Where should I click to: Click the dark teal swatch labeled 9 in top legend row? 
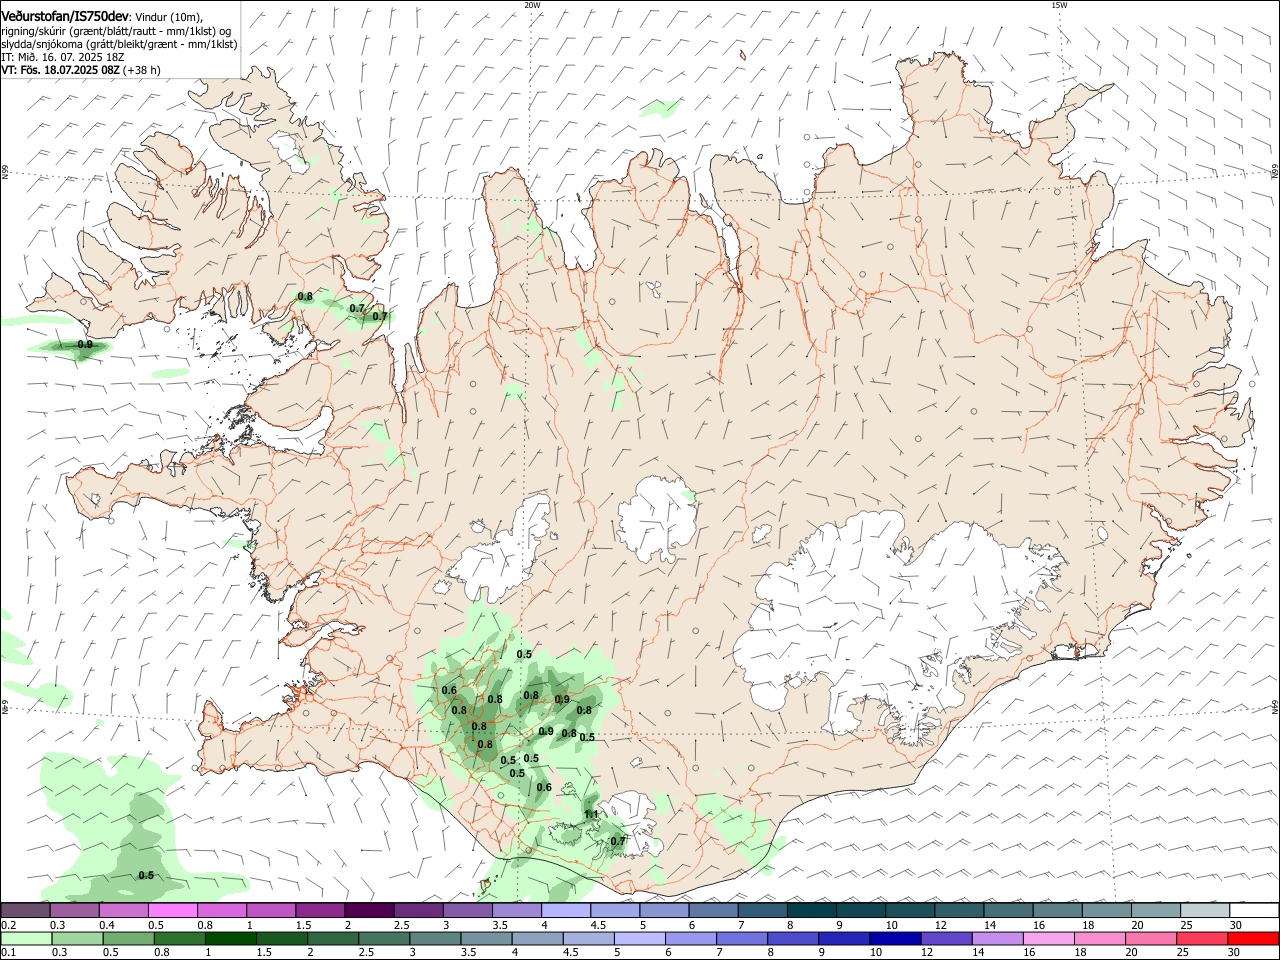(861, 911)
